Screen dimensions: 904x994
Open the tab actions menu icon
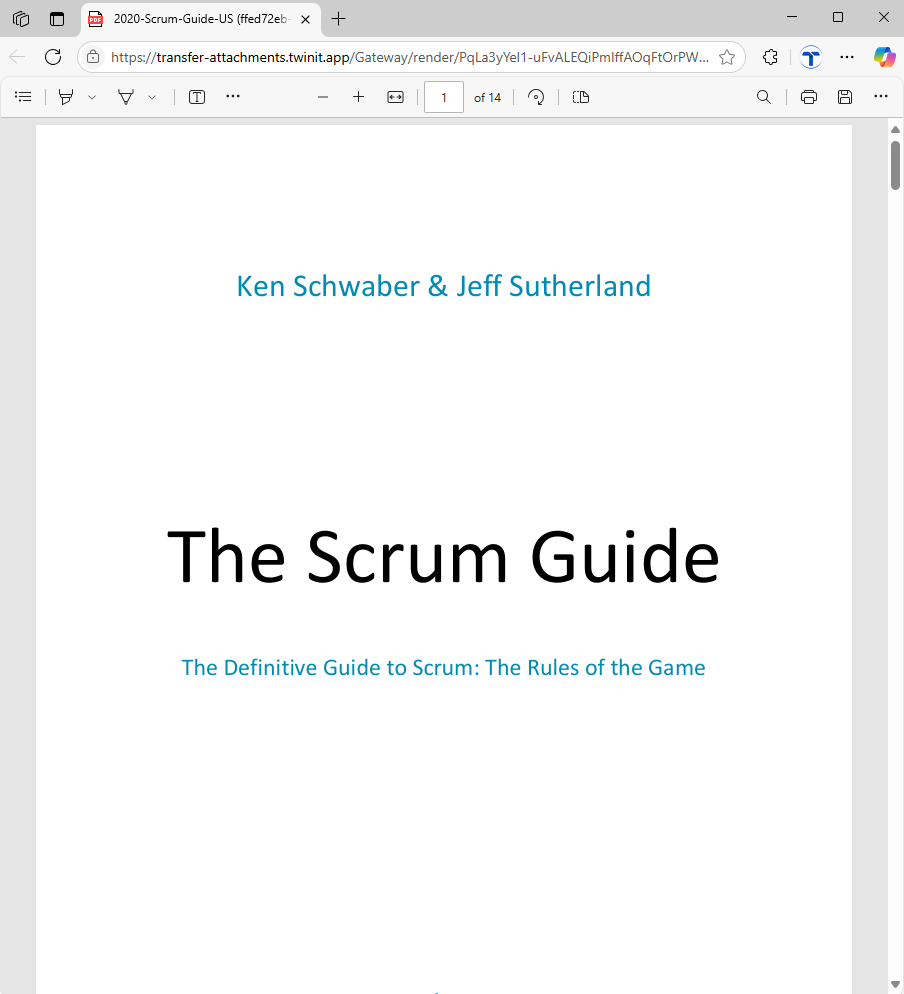click(57, 19)
